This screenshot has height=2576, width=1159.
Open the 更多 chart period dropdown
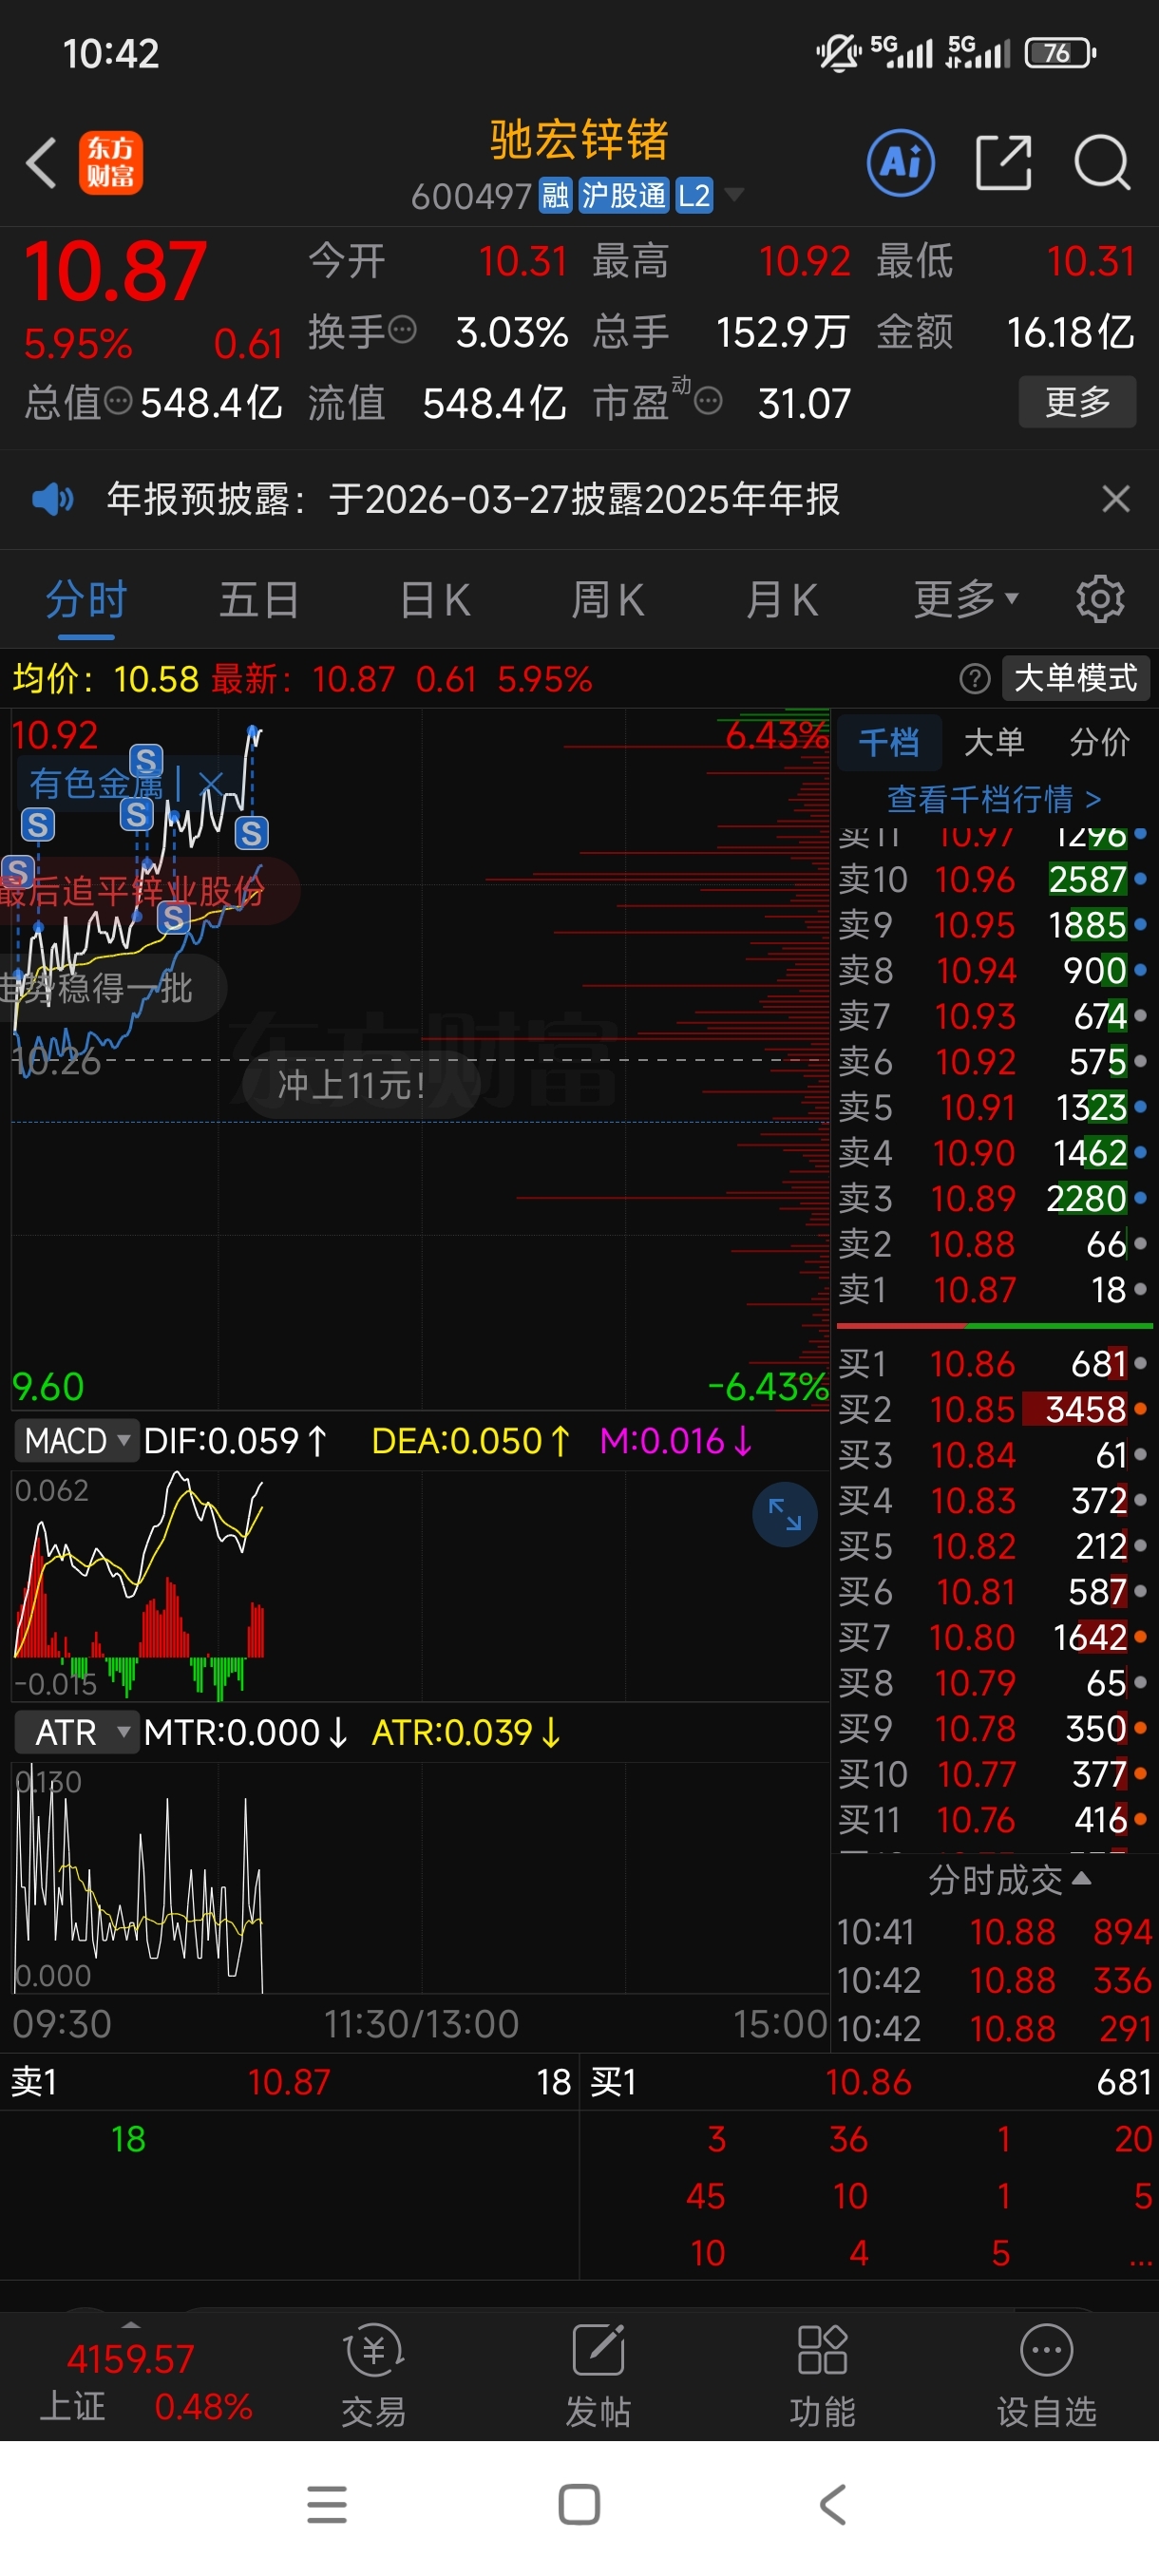pos(965,599)
